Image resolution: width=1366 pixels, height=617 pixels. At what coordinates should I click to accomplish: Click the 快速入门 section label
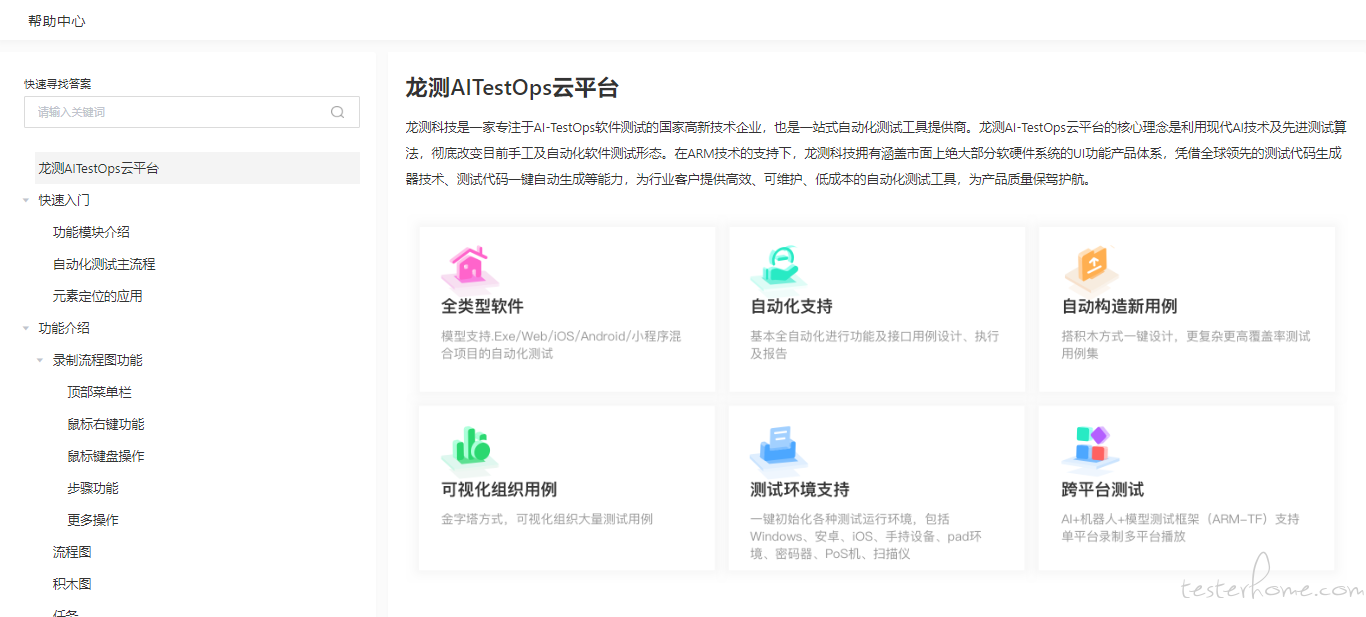(64, 200)
